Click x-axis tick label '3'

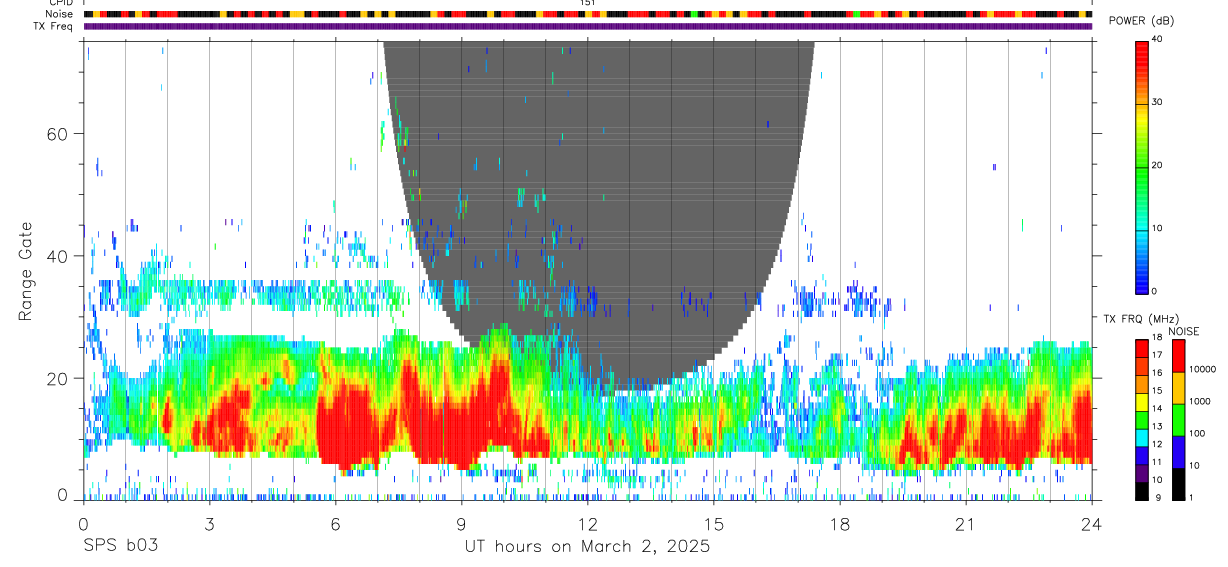(209, 524)
